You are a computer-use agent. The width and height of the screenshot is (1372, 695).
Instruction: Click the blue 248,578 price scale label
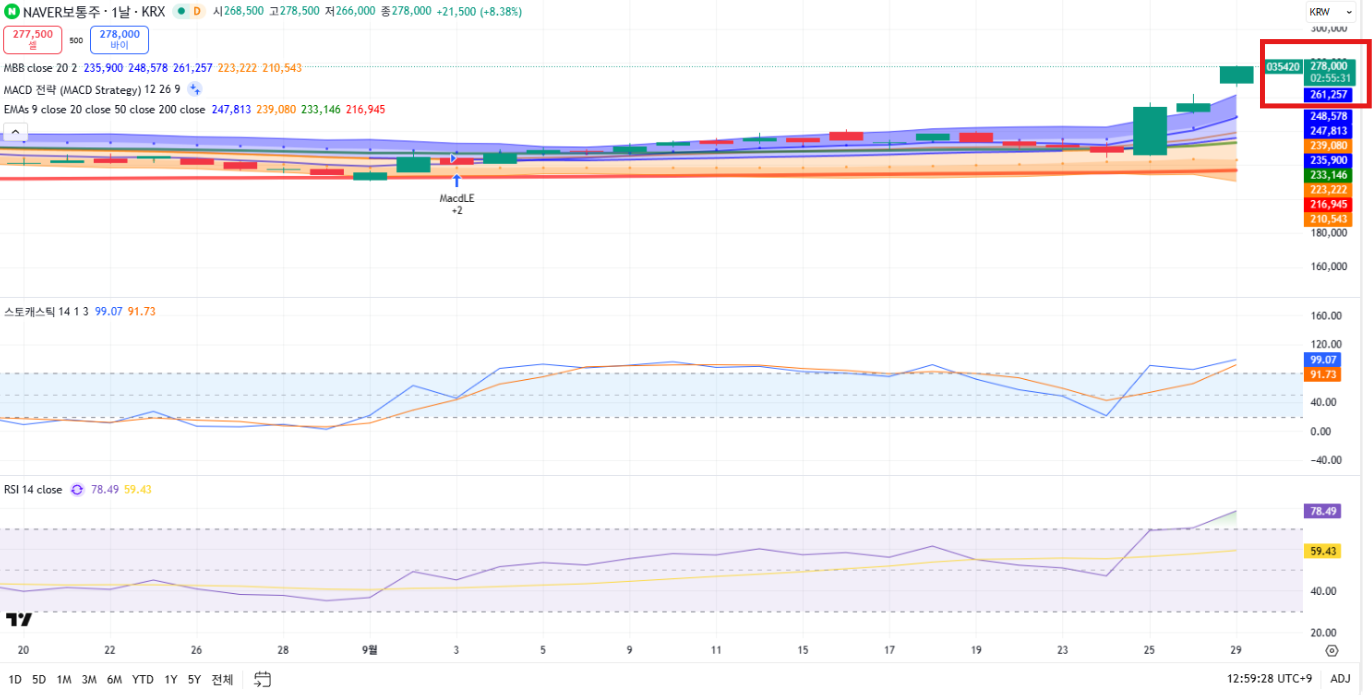coord(1330,116)
